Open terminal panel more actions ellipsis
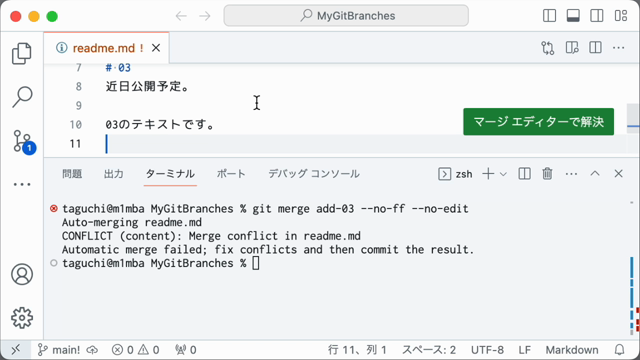This screenshot has height=360, width=640. click(571, 174)
